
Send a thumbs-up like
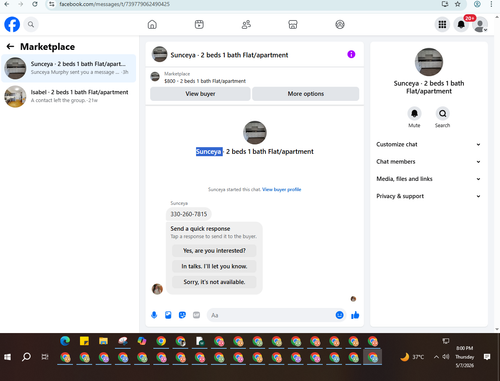pos(355,315)
